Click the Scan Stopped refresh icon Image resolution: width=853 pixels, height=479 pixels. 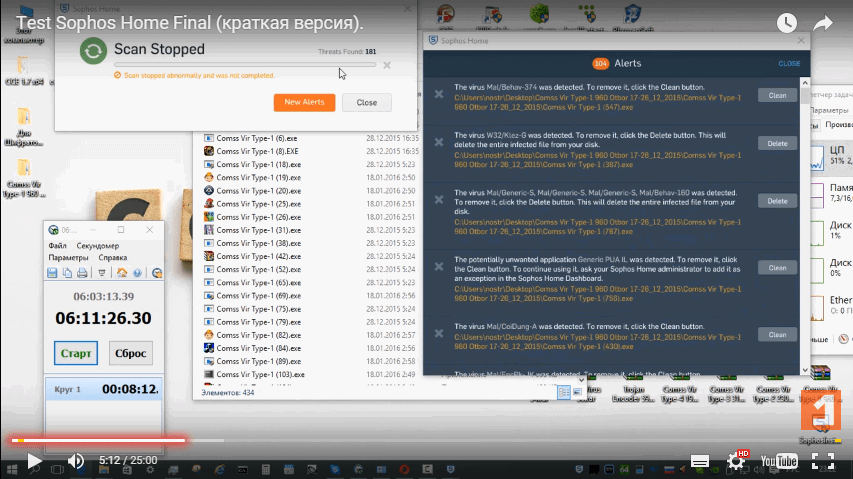click(x=94, y=51)
